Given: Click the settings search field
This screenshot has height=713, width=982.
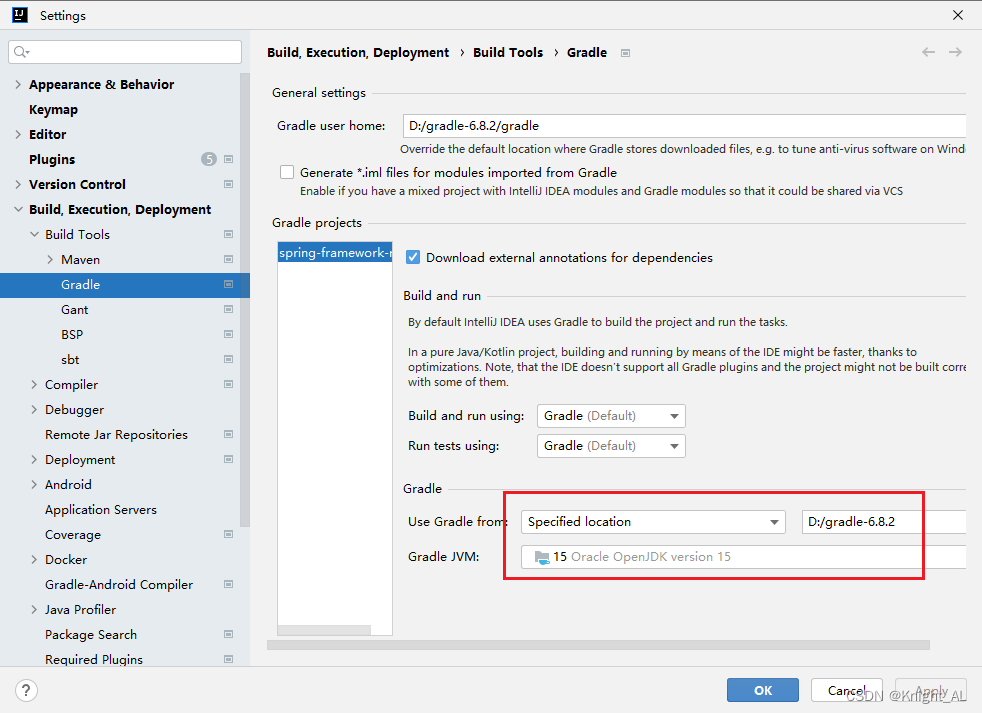Looking at the screenshot, I should (125, 52).
